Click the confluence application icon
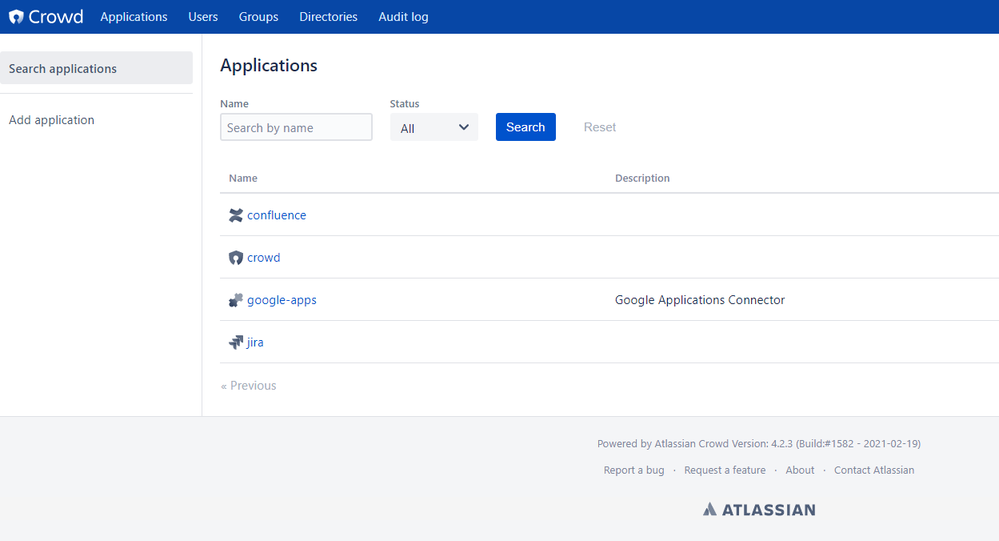 [x=236, y=215]
